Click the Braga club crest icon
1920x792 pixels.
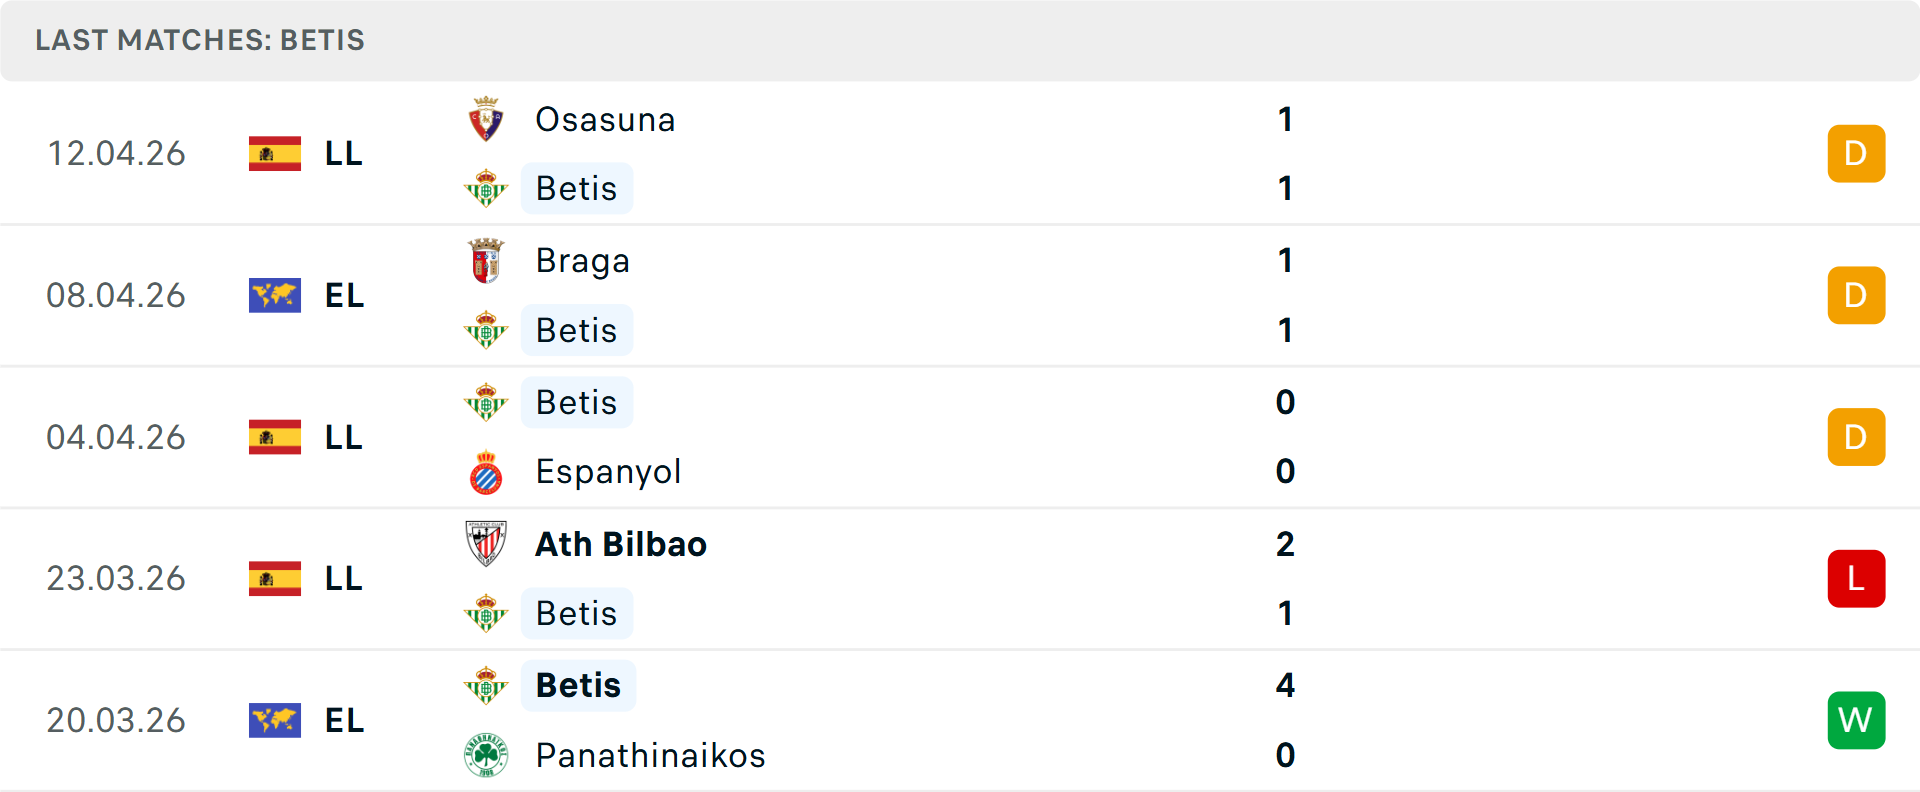(x=486, y=261)
